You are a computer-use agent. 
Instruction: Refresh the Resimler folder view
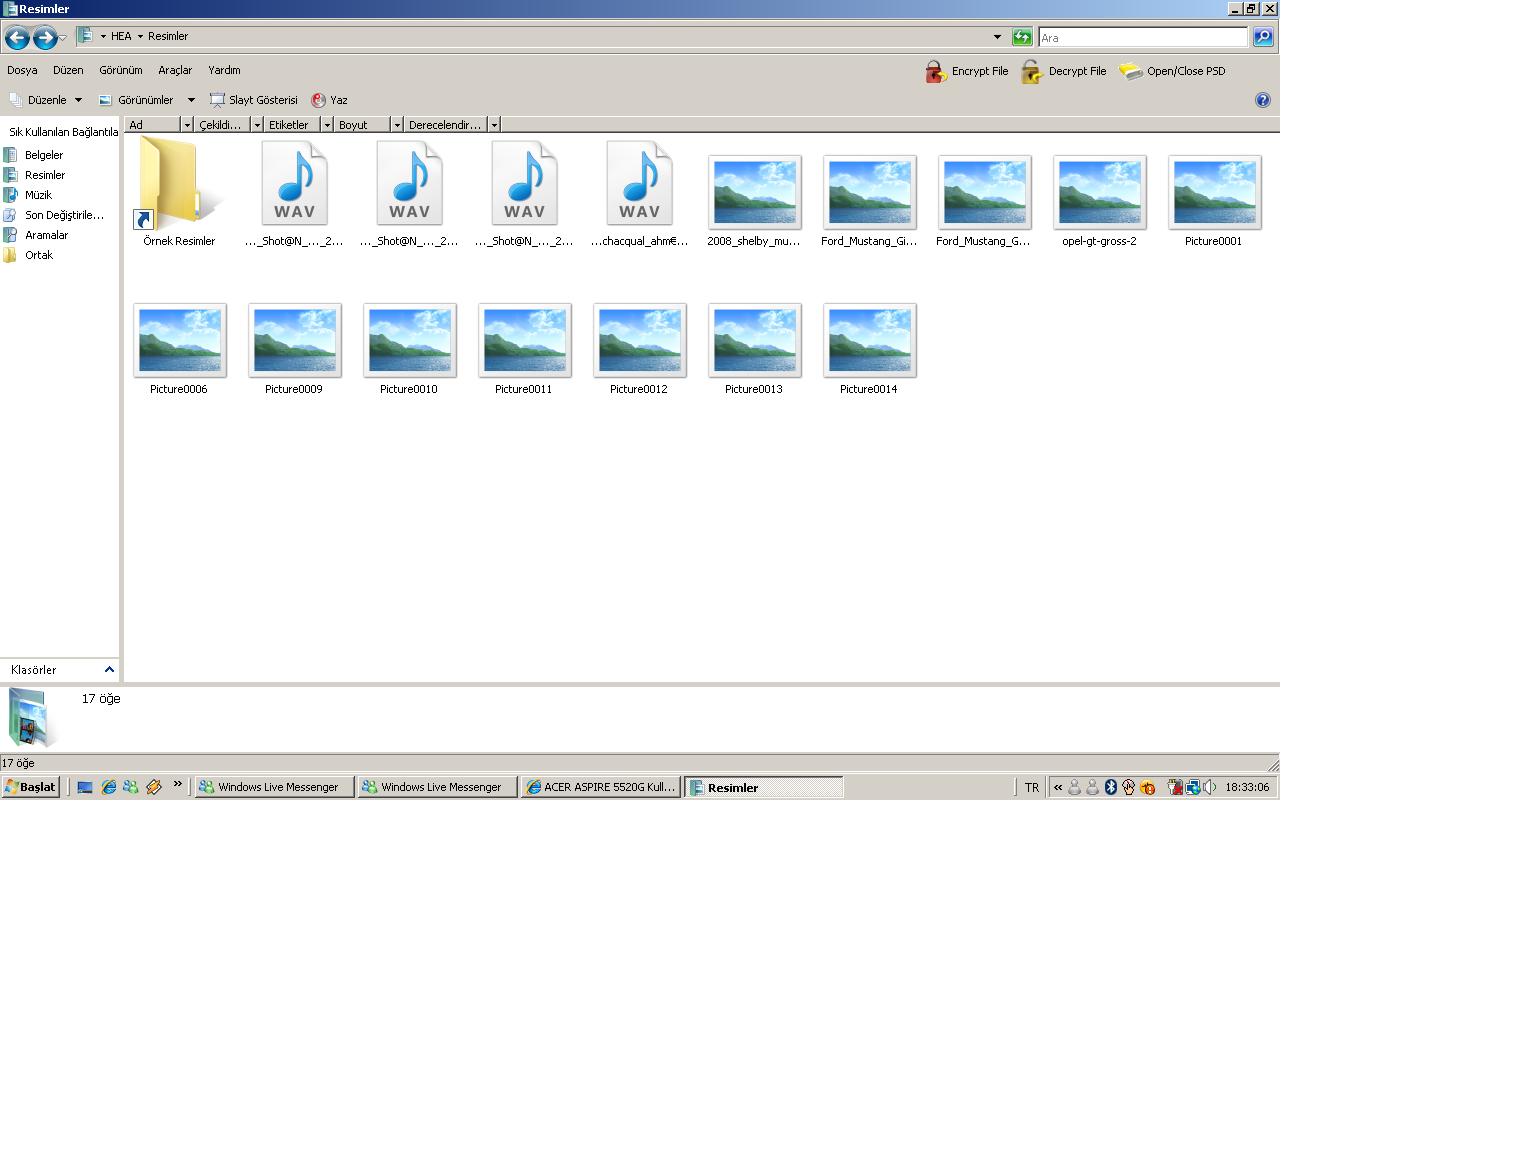pyautogui.click(x=1022, y=37)
